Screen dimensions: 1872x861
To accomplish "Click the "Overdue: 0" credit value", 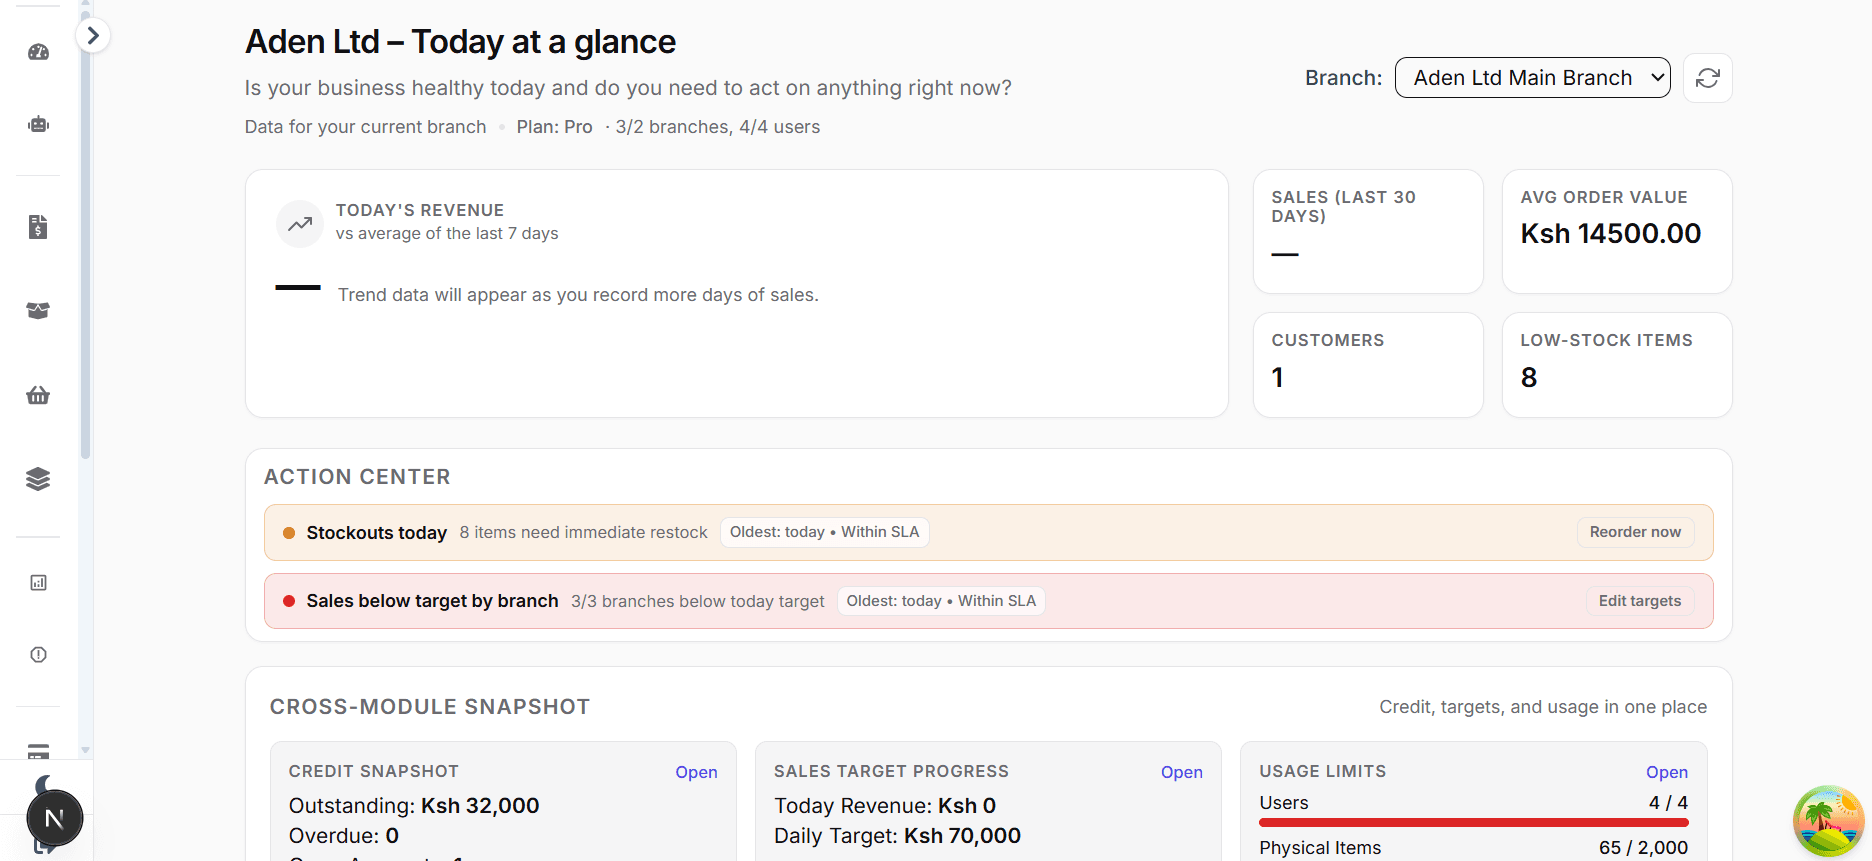I will click(344, 836).
